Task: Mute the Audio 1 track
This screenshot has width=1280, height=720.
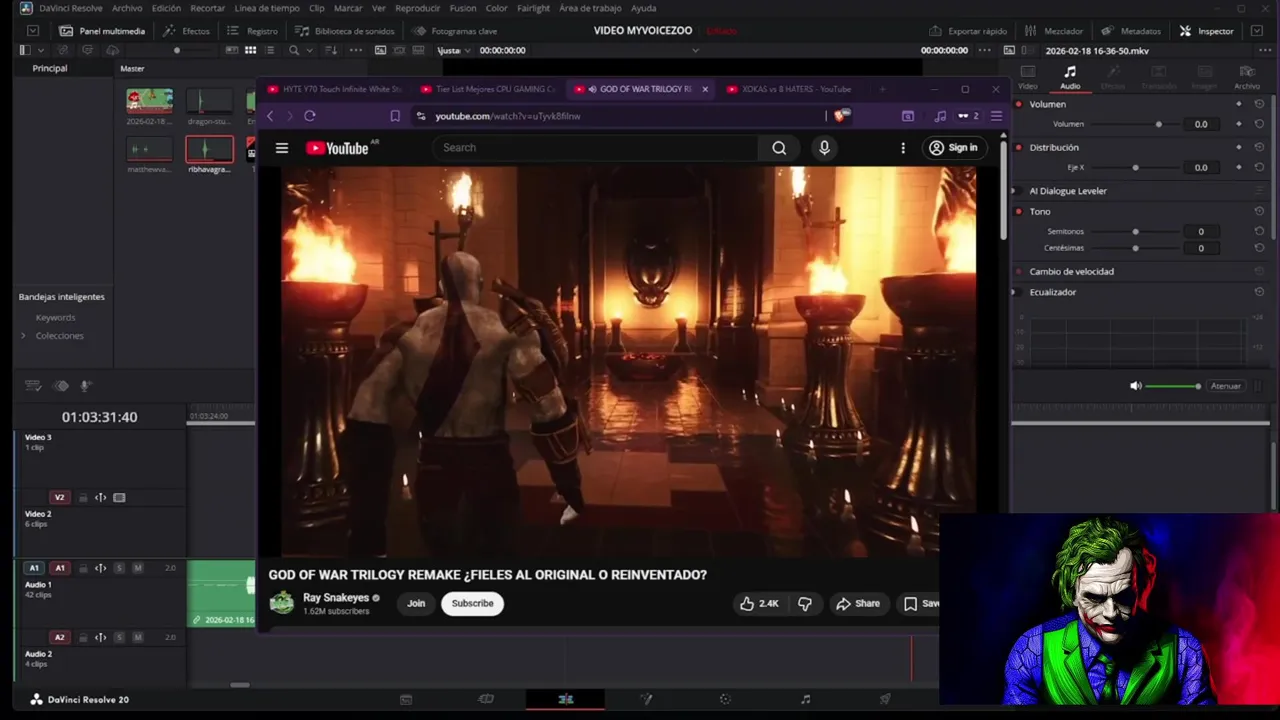Action: click(138, 568)
